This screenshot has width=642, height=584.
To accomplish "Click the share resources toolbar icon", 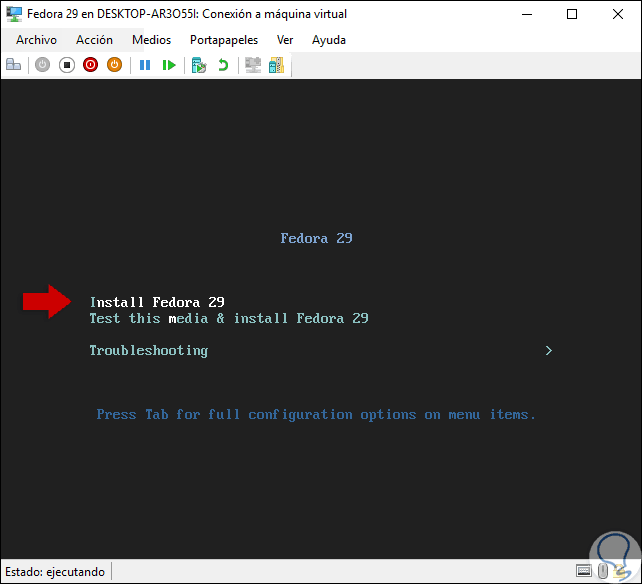I will [276, 65].
